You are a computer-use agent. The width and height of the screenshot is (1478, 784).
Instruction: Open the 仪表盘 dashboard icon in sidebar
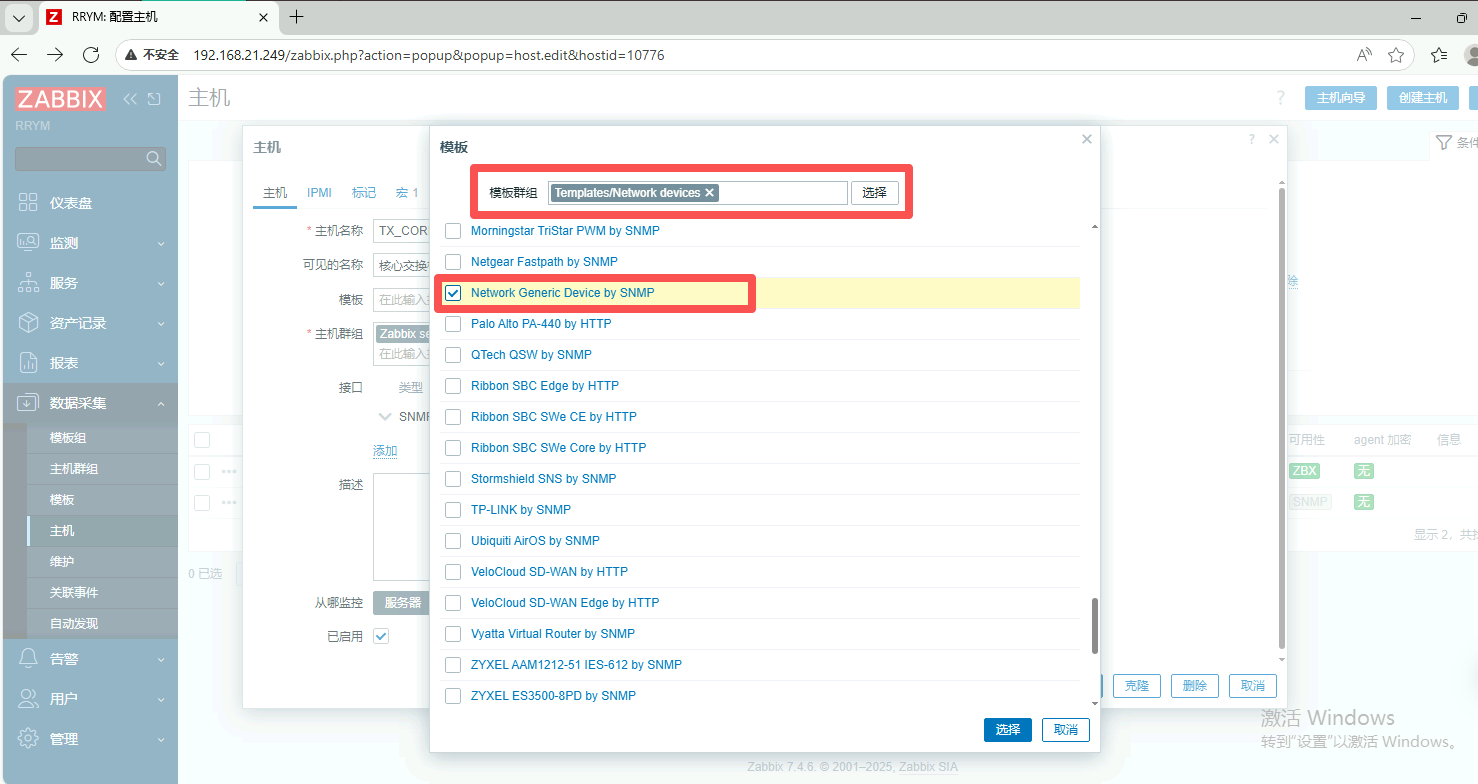click(28, 203)
